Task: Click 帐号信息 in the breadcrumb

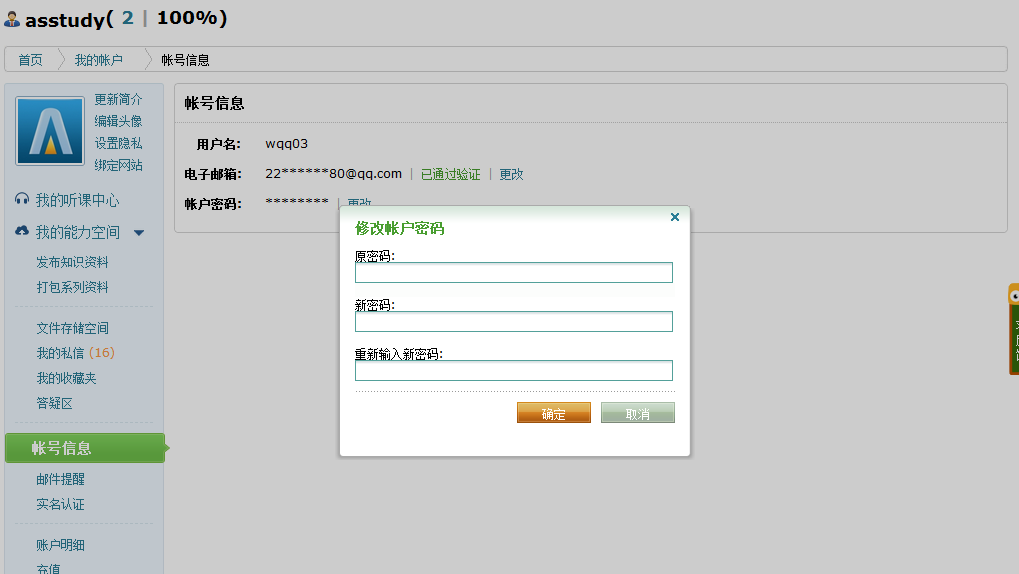Action: (x=185, y=60)
